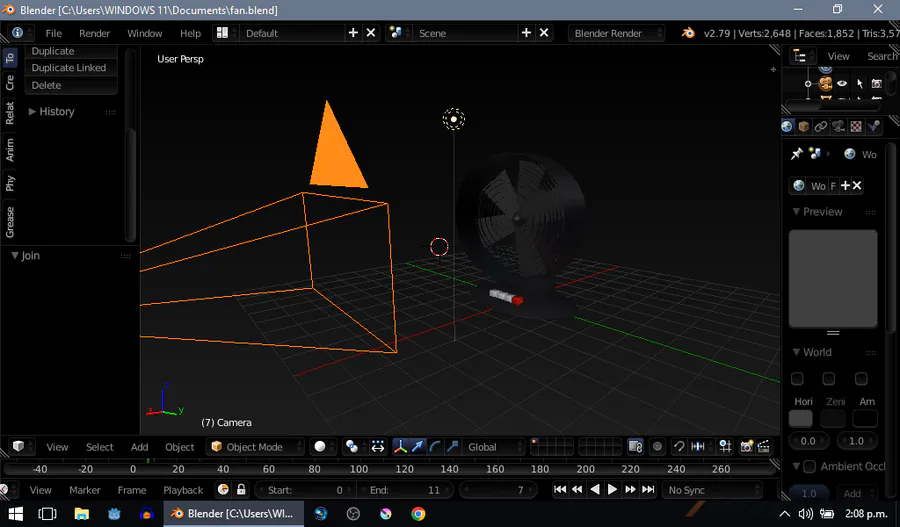900x527 pixels.
Task: Open the Object Mode dropdown
Action: point(255,447)
